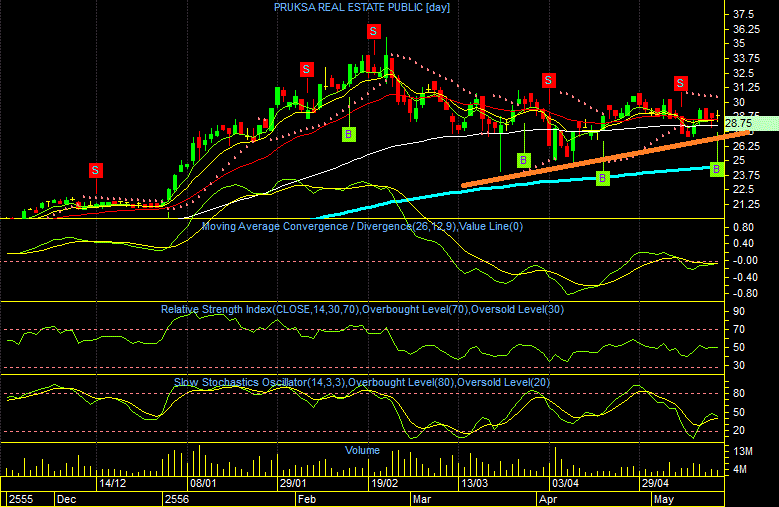Image resolution: width=779 pixels, height=507 pixels.
Task: Click the 33.75 price axis value
Action: click(746, 59)
